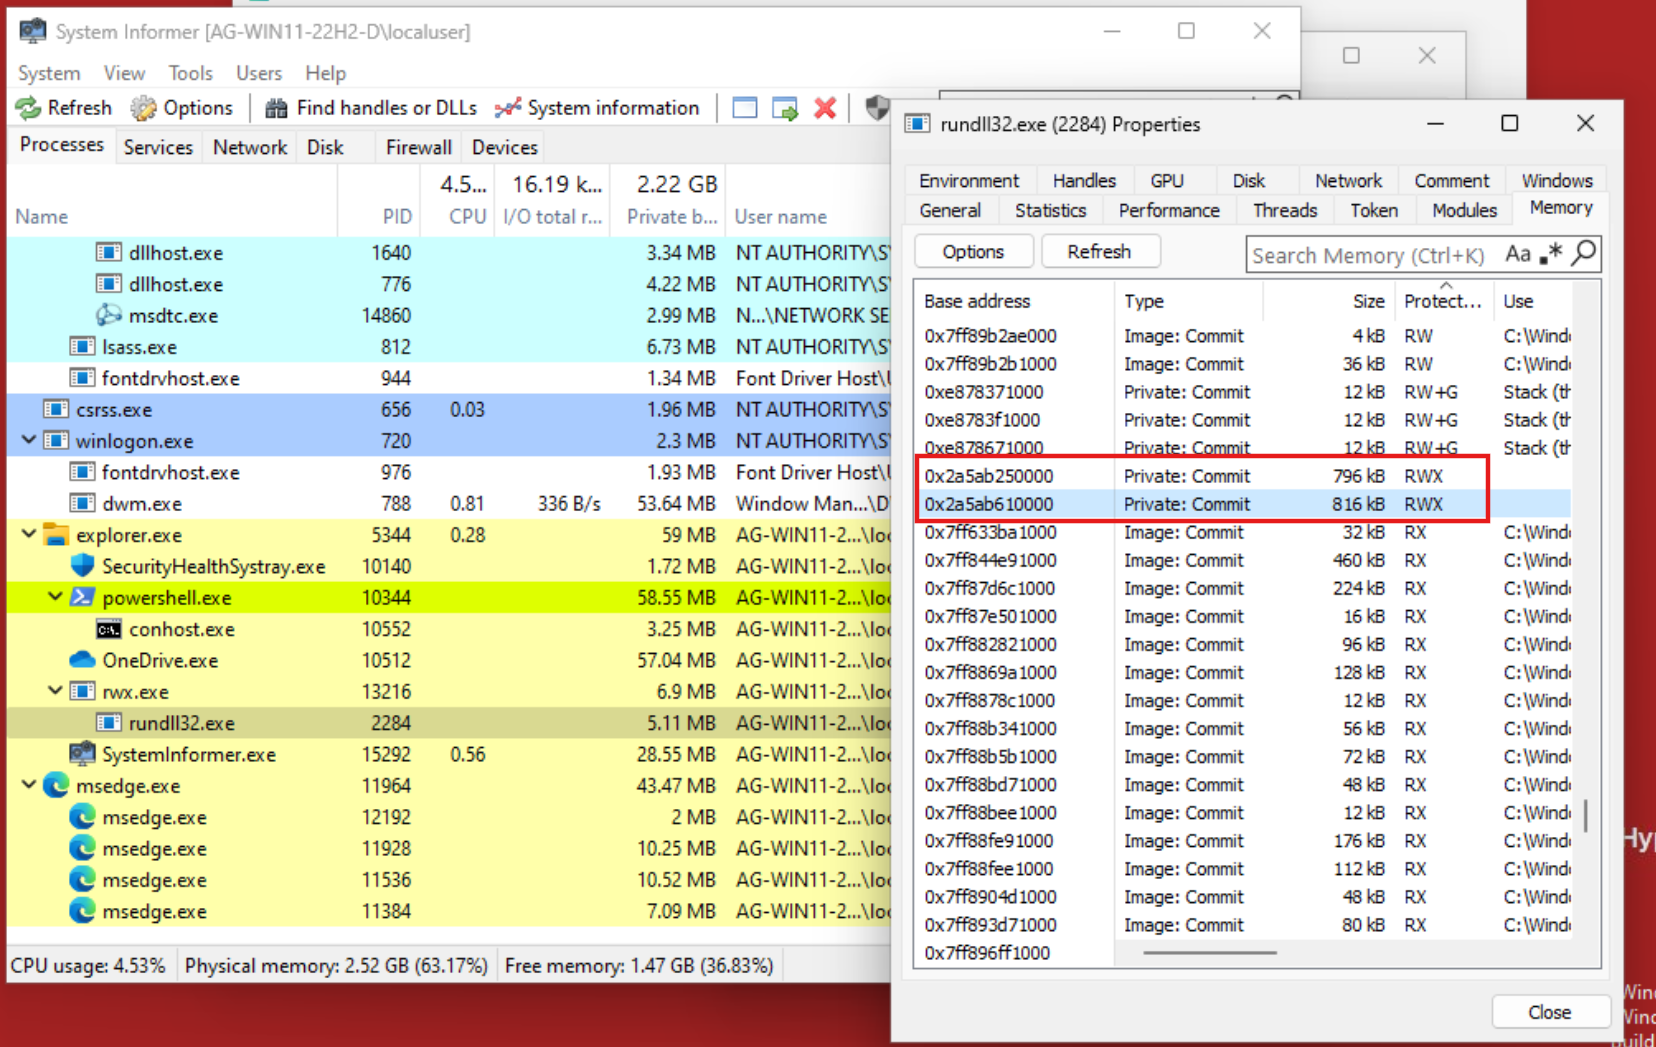
Task: Click the Find handles or DLLs binoculars icon
Action: tap(276, 108)
